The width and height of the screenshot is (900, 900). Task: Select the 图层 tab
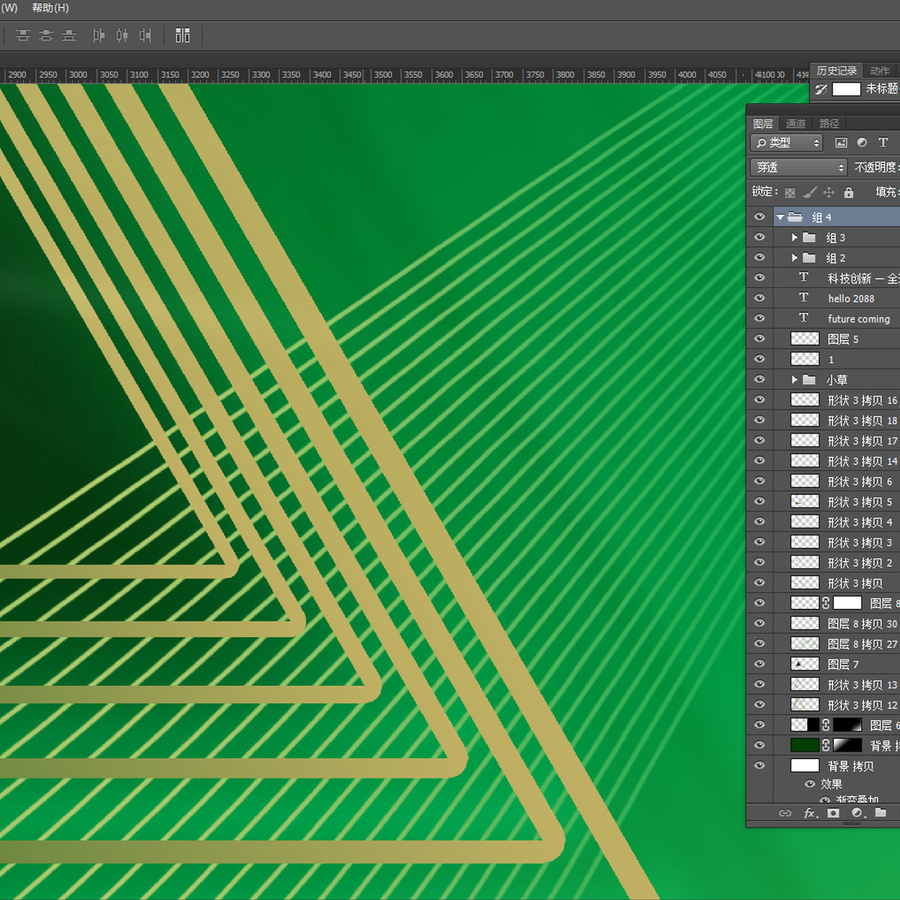pos(763,123)
